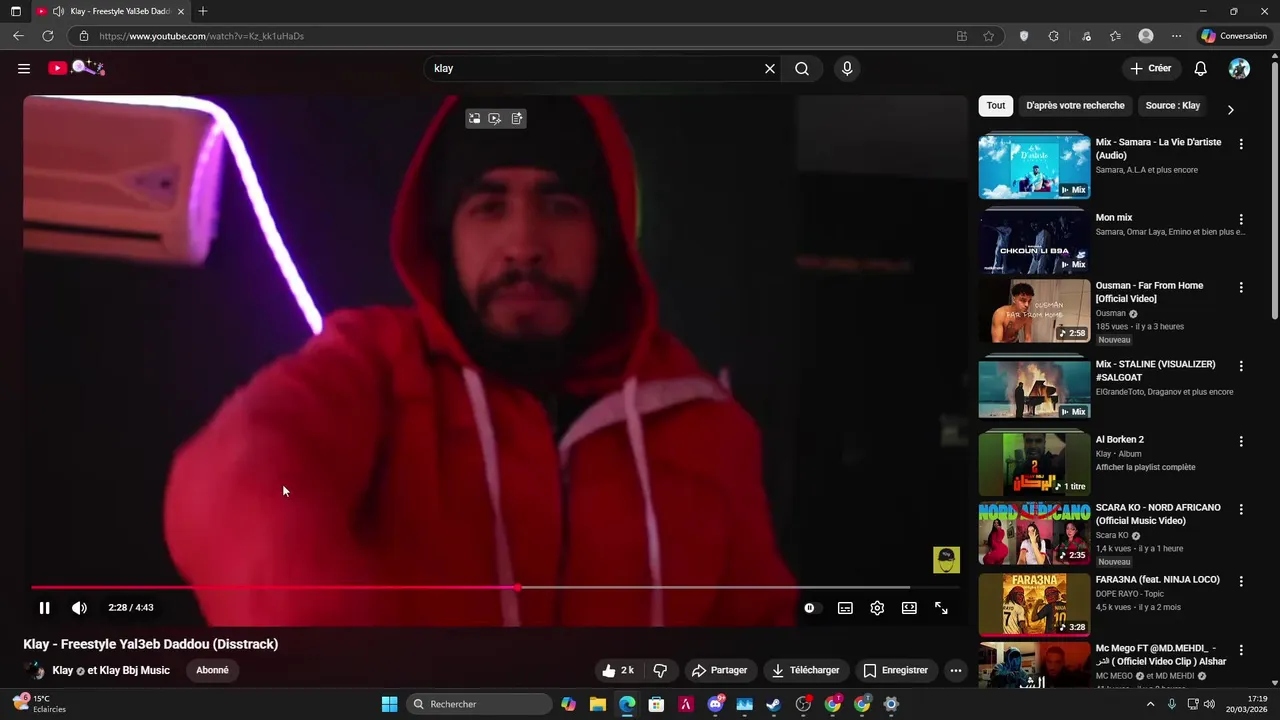Viewport: 1280px width, 720px height.
Task: Enter full screen mode
Action: [941, 608]
